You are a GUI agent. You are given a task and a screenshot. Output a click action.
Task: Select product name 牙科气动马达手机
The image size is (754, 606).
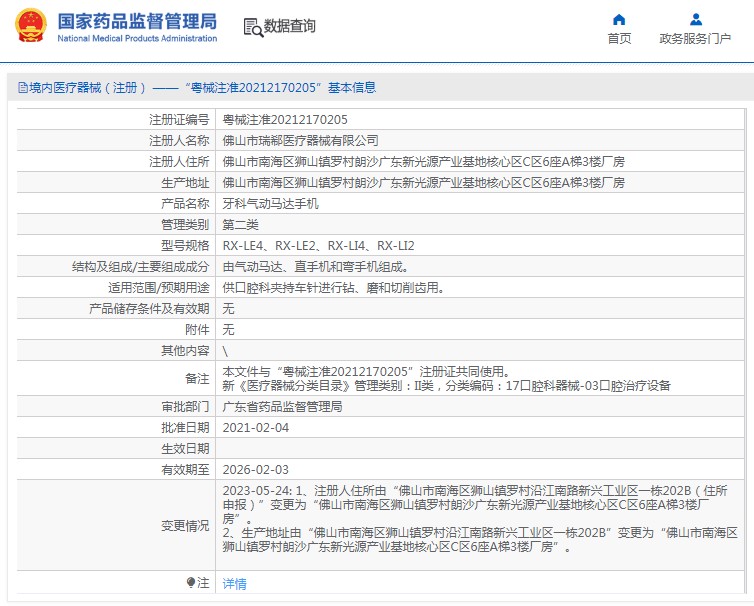[271, 204]
